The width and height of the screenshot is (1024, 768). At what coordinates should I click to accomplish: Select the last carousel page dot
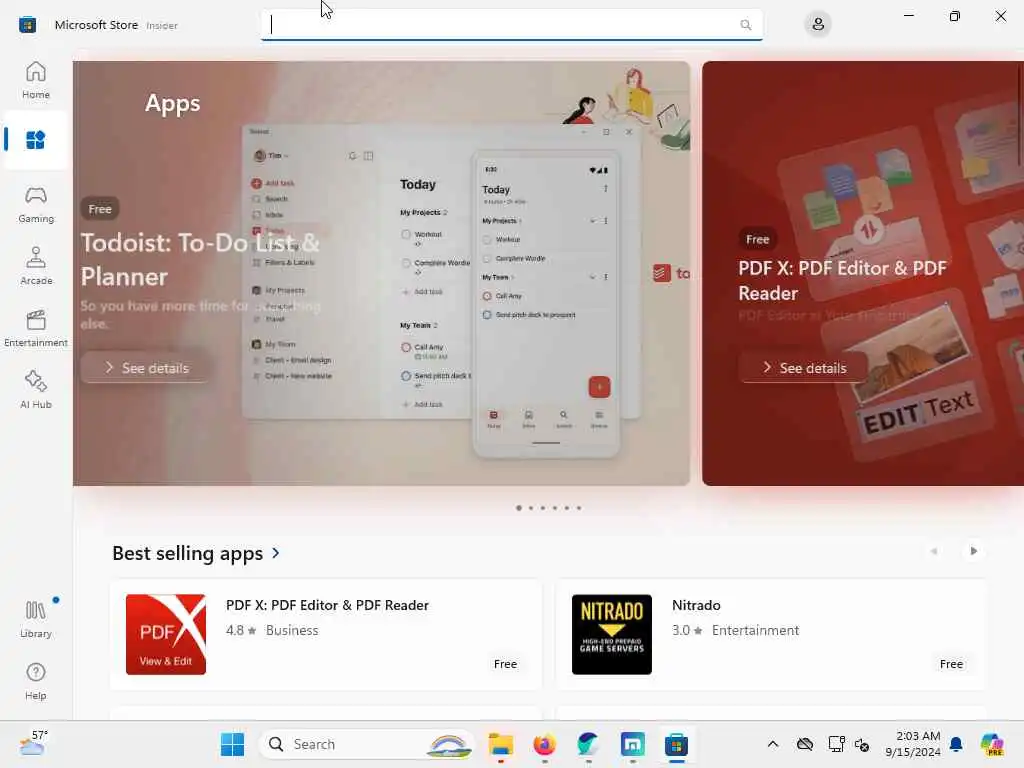pos(579,507)
